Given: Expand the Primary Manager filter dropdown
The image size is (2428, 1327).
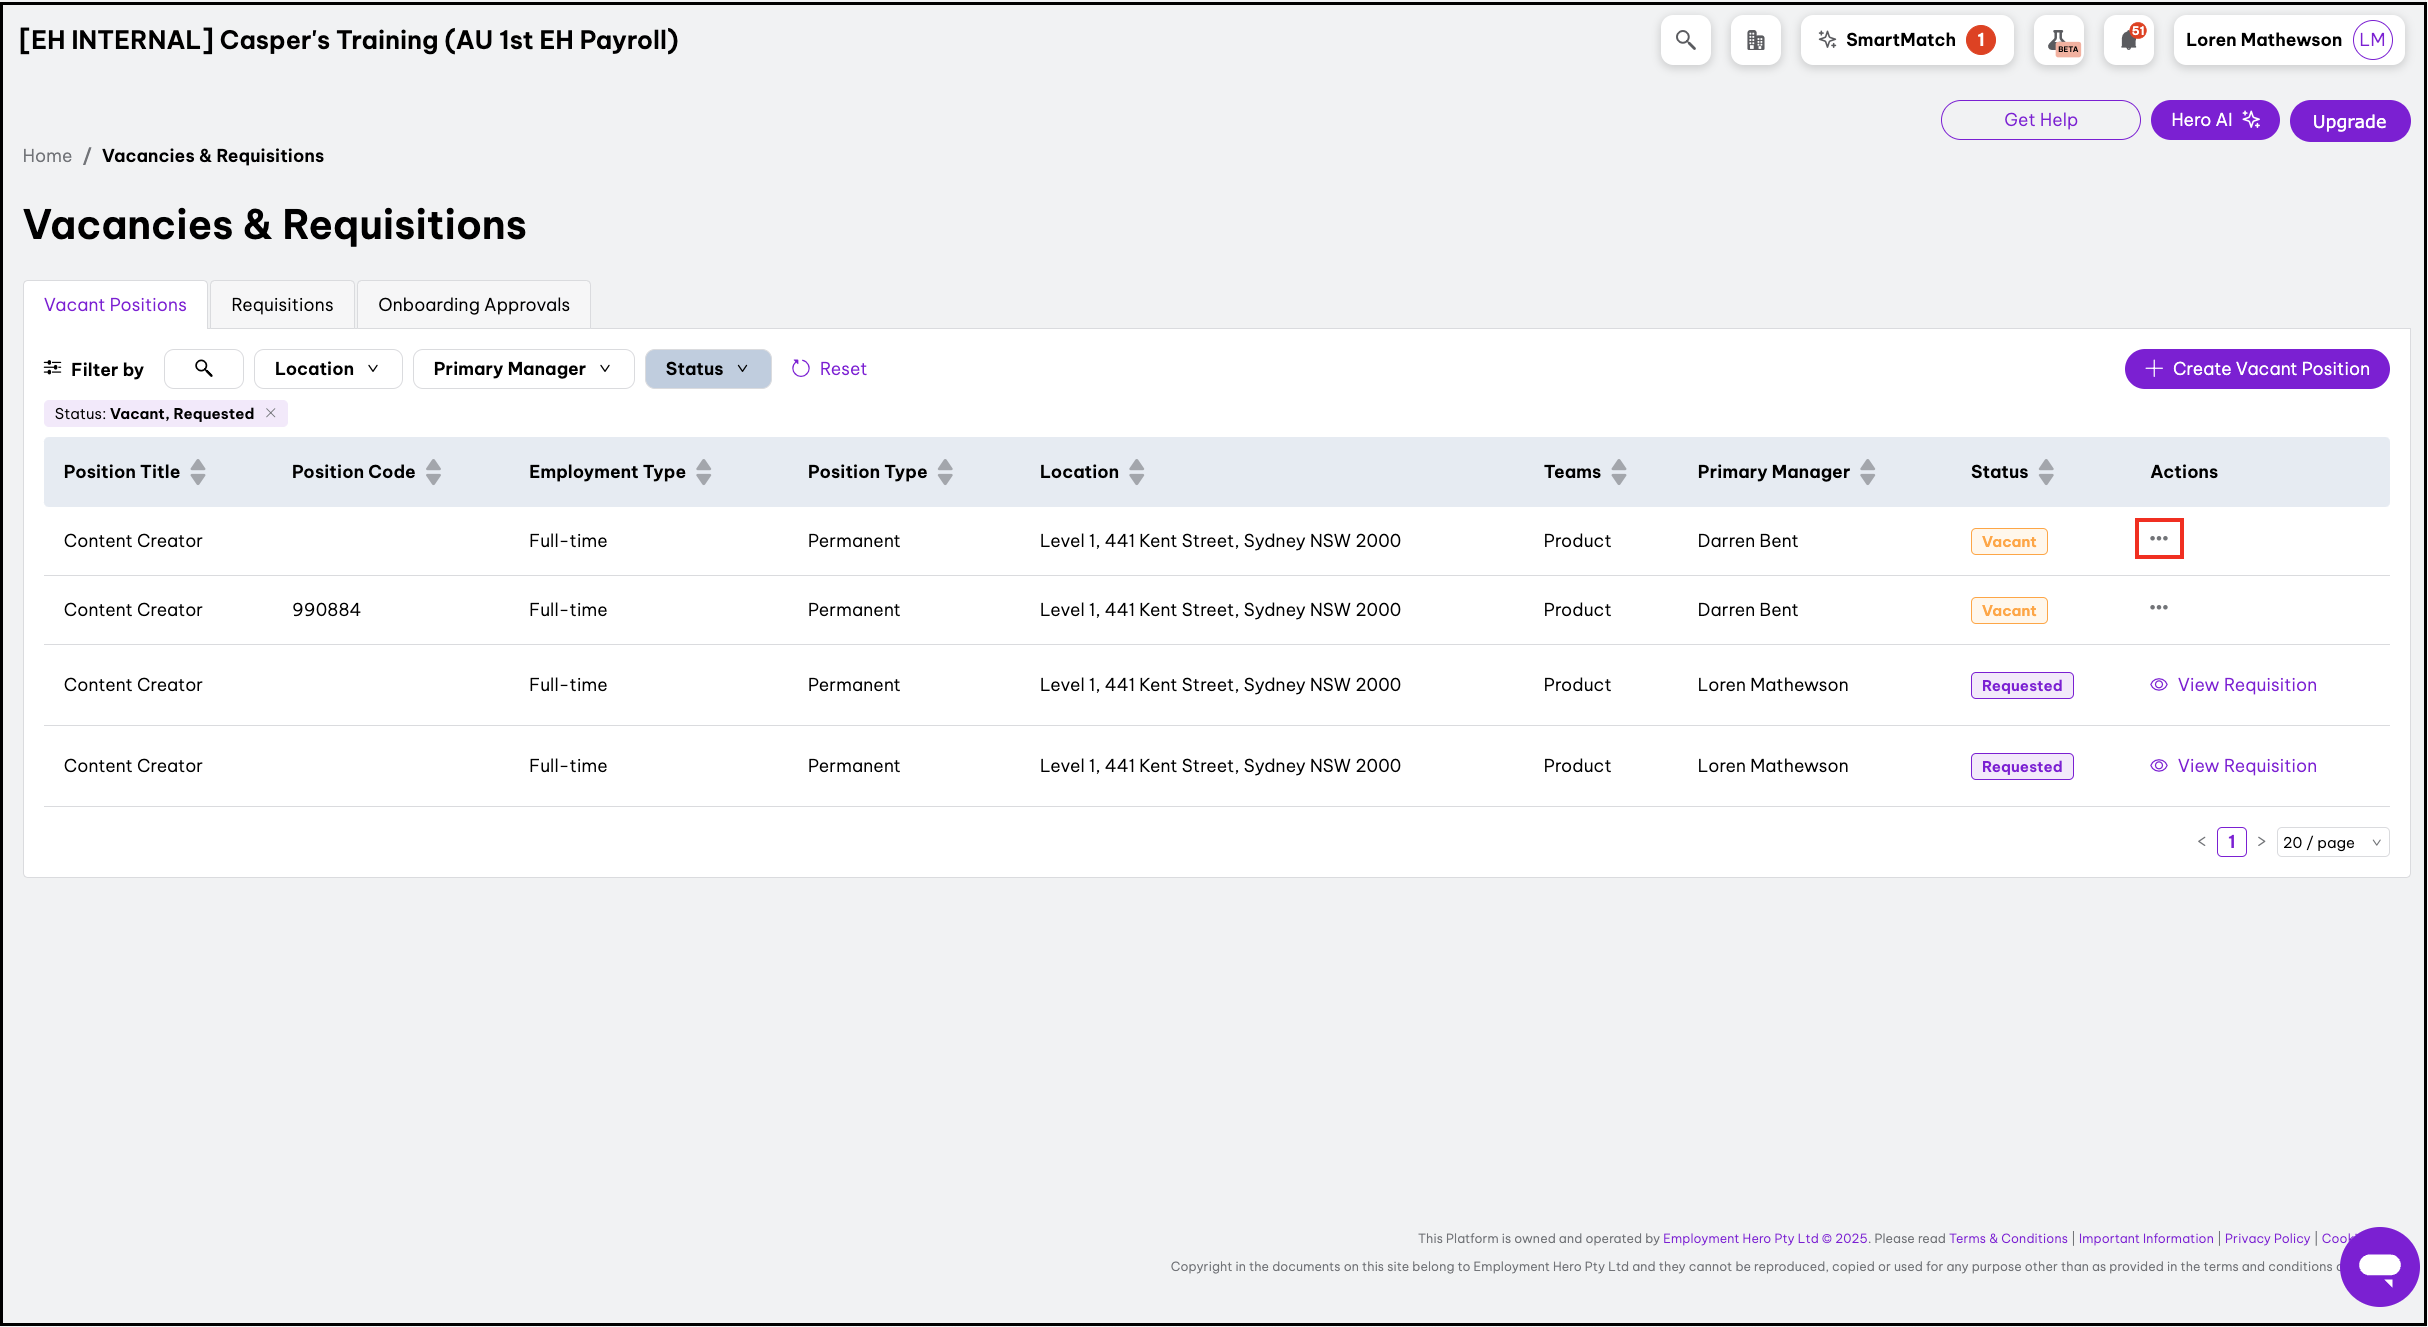Looking at the screenshot, I should coord(522,369).
